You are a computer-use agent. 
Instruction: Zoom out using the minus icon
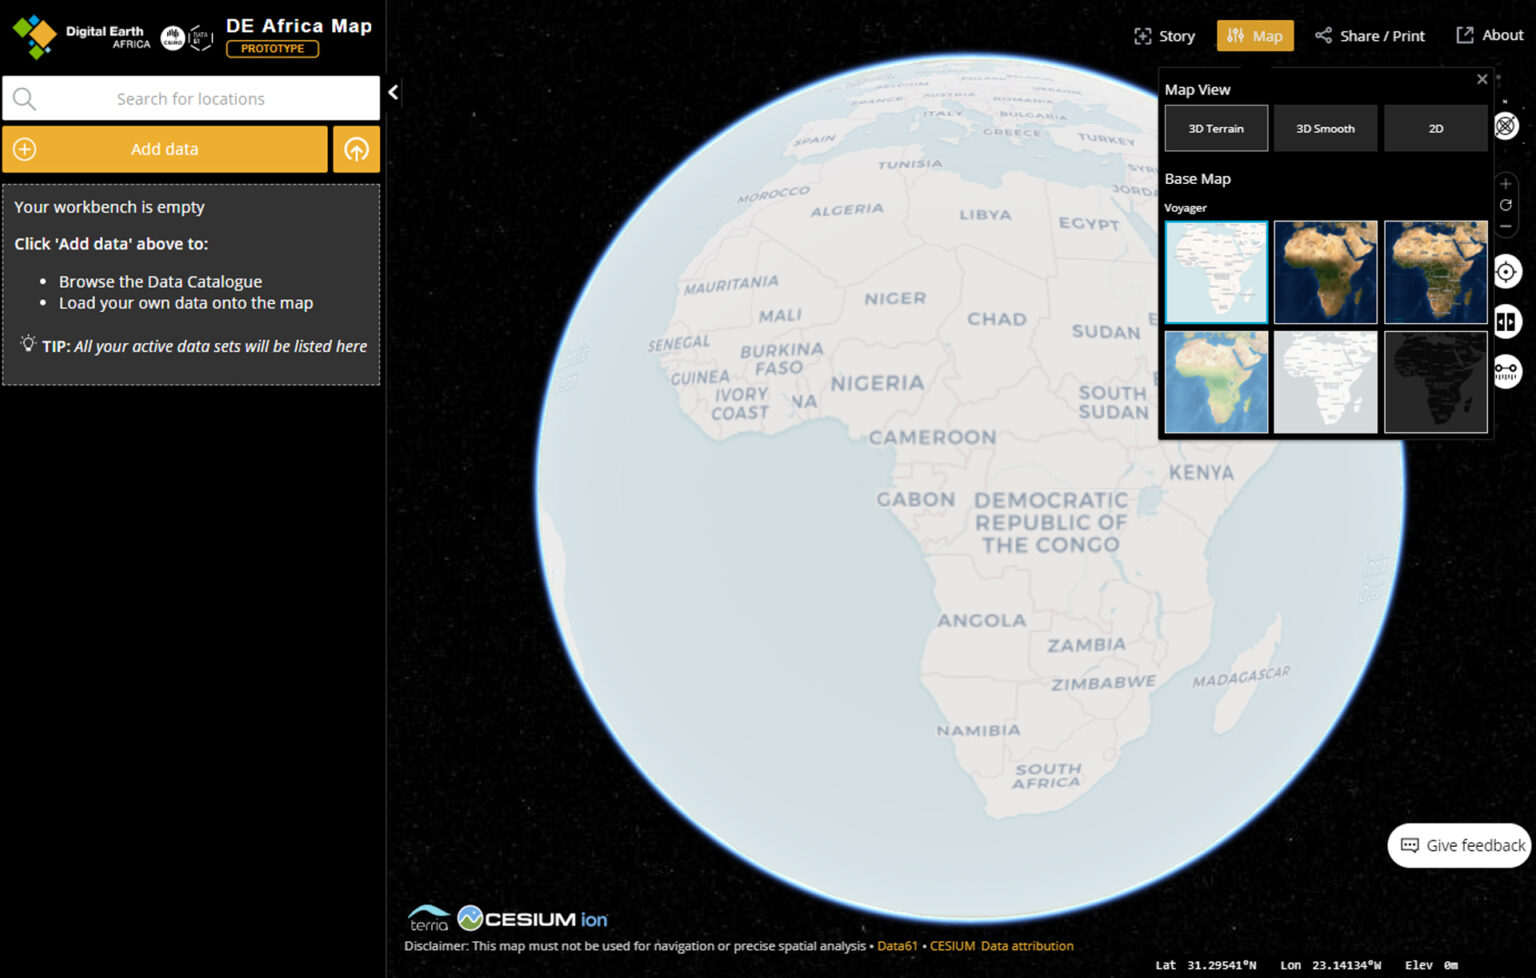pyautogui.click(x=1505, y=227)
